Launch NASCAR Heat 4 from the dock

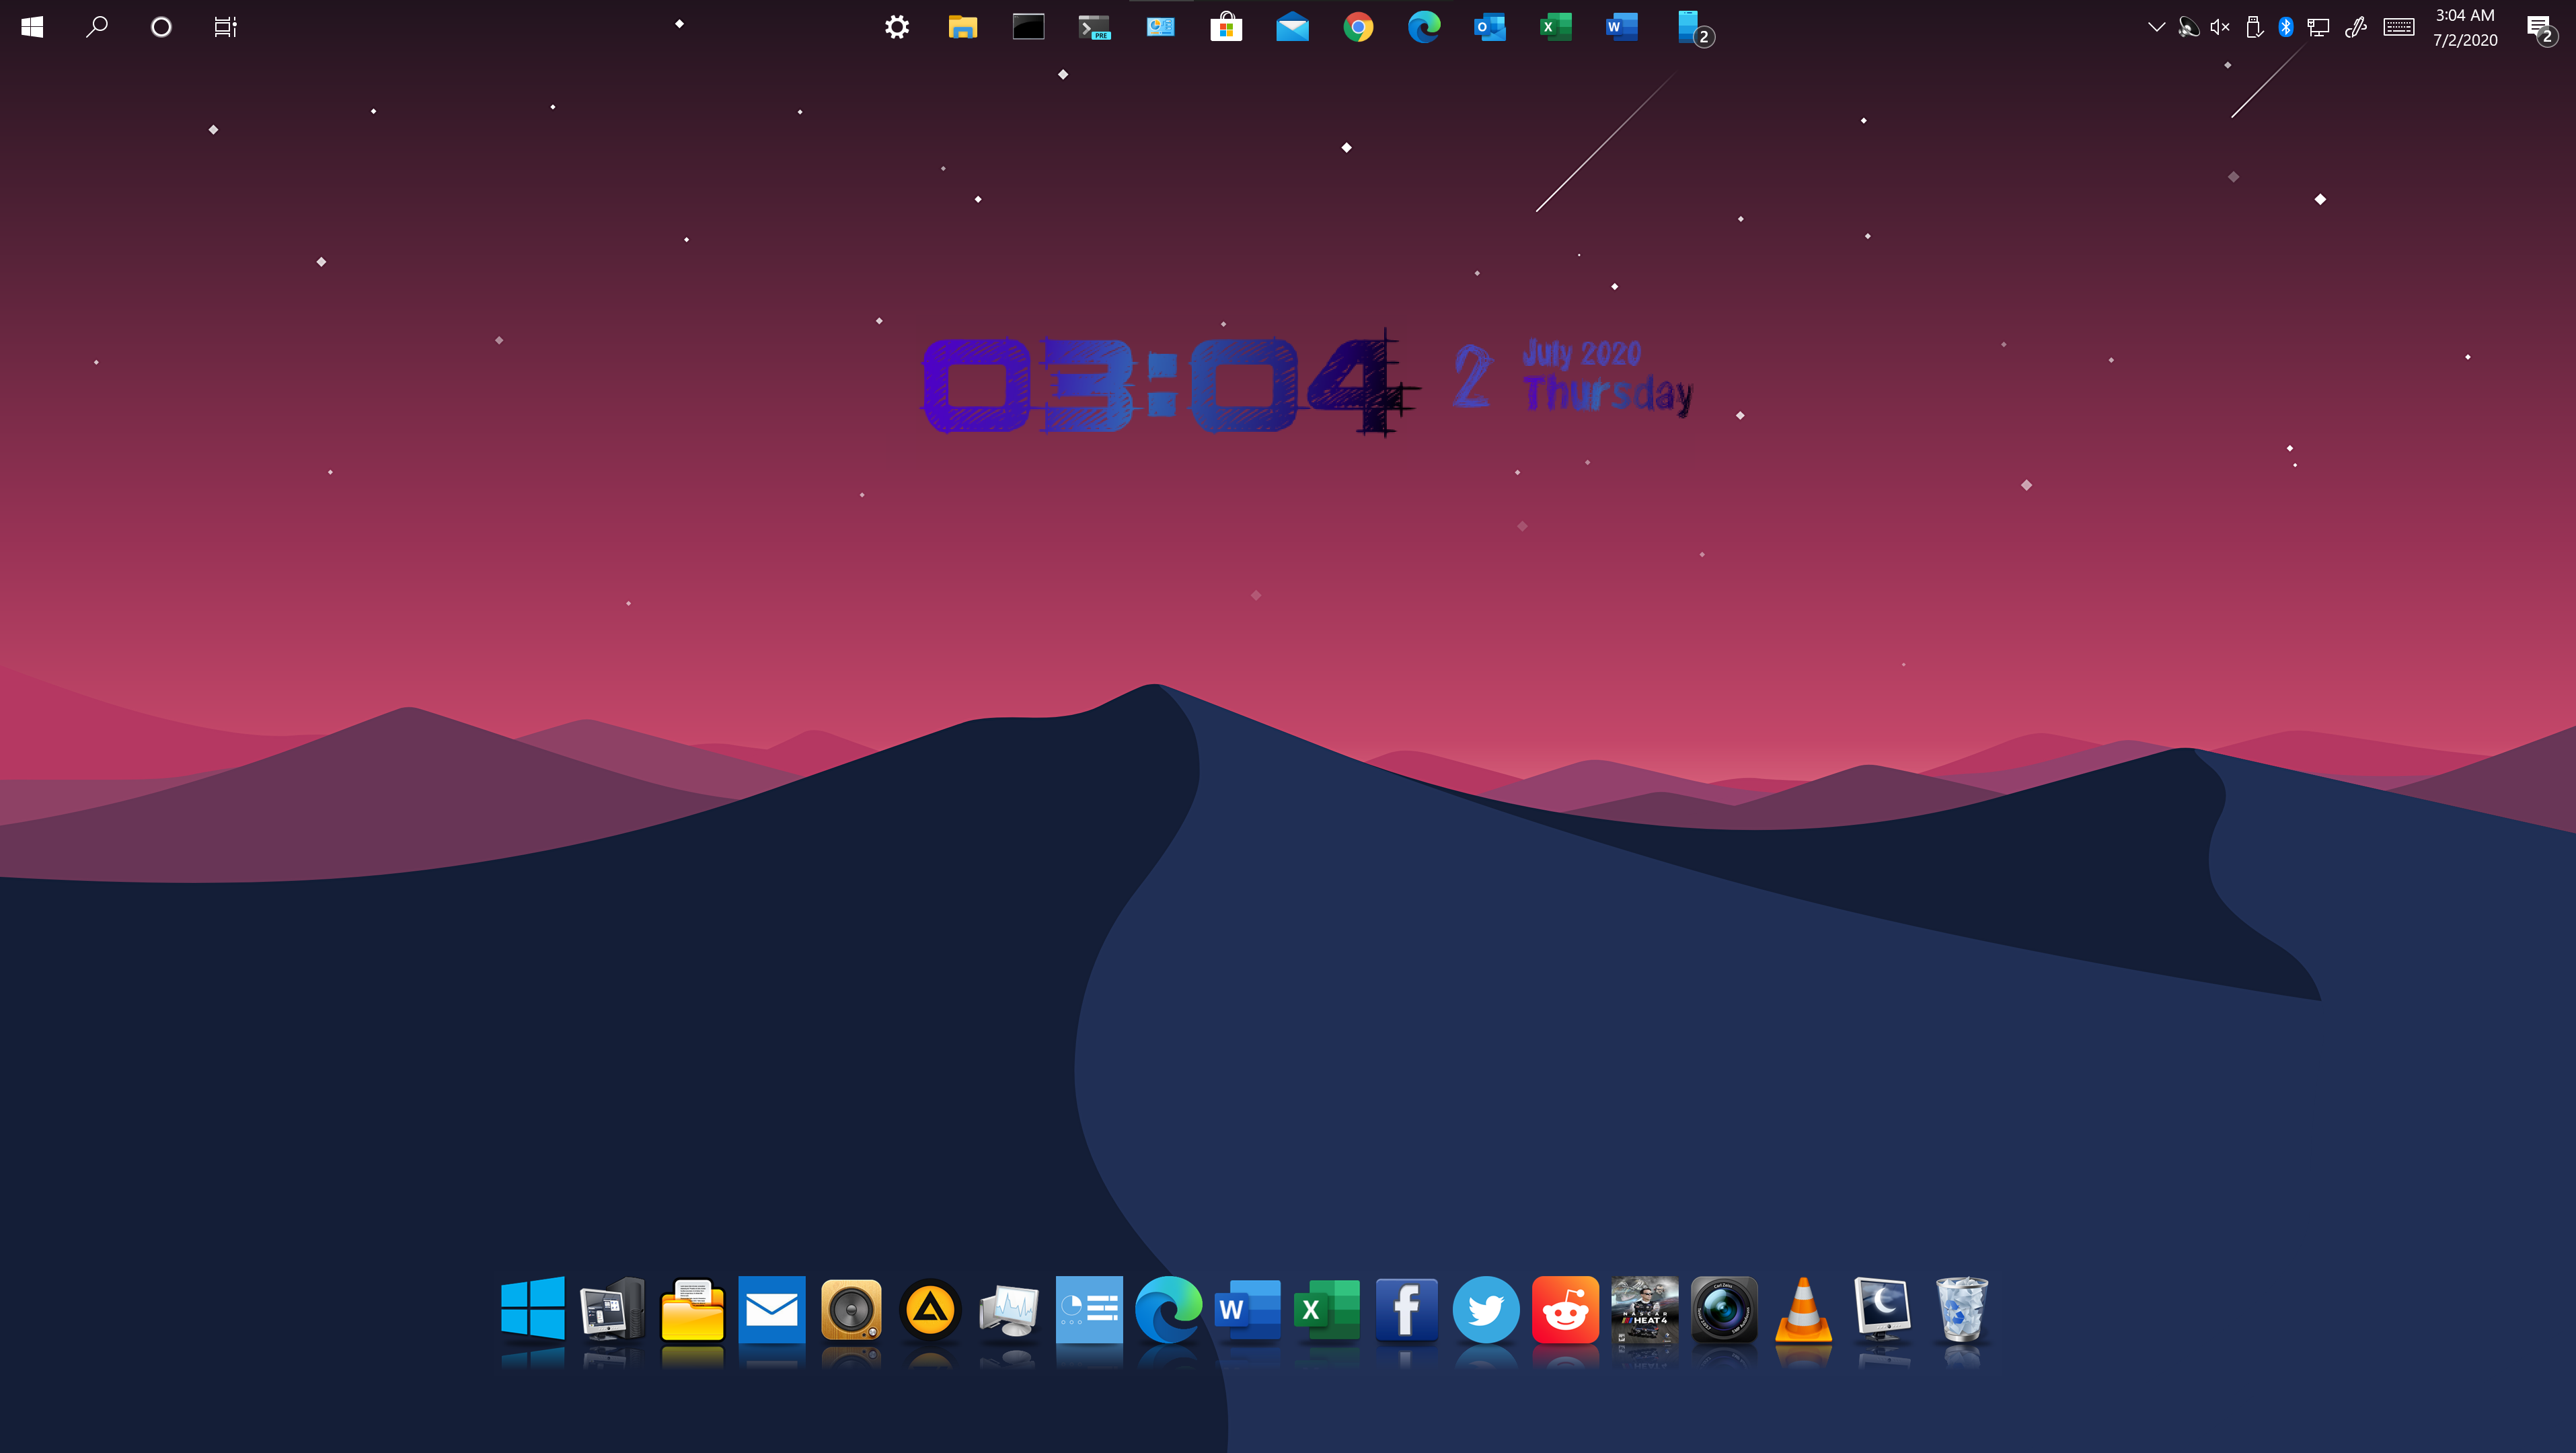[1645, 1311]
